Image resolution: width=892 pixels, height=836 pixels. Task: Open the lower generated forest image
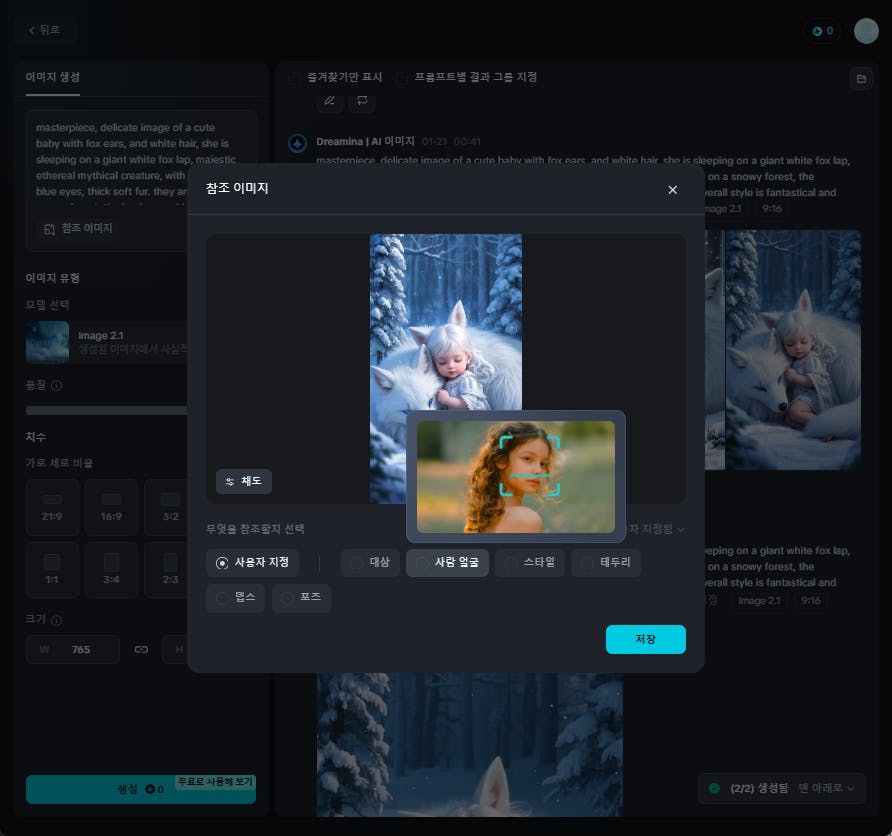click(x=469, y=745)
